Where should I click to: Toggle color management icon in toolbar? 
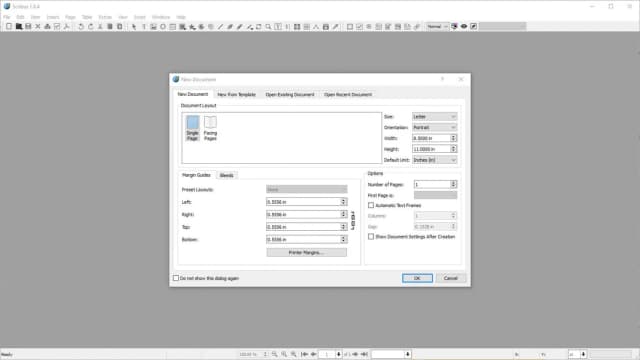point(454,27)
